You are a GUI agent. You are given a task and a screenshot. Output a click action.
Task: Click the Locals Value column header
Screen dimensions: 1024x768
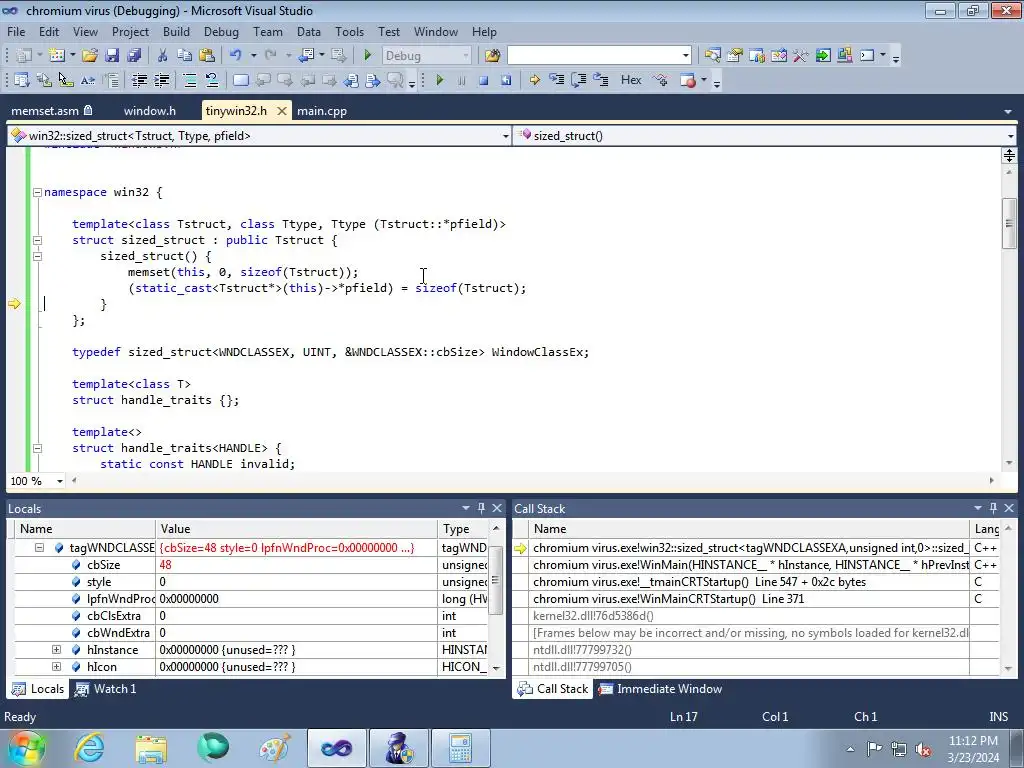click(x=296, y=529)
